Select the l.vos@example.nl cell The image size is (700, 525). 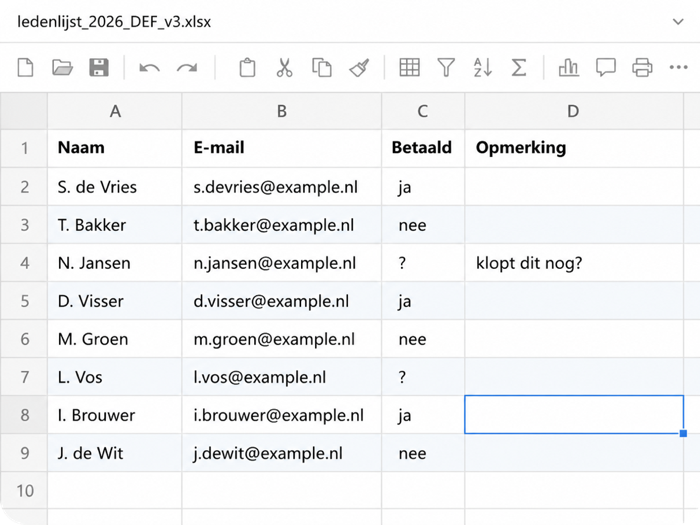pyautogui.click(x=282, y=377)
